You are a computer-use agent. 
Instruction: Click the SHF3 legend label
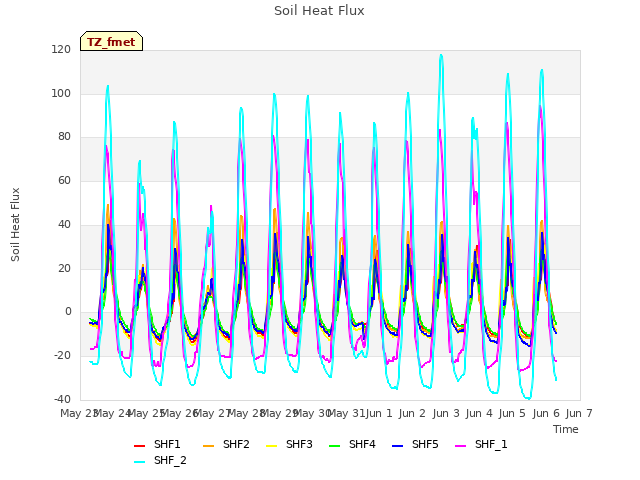coord(299,444)
